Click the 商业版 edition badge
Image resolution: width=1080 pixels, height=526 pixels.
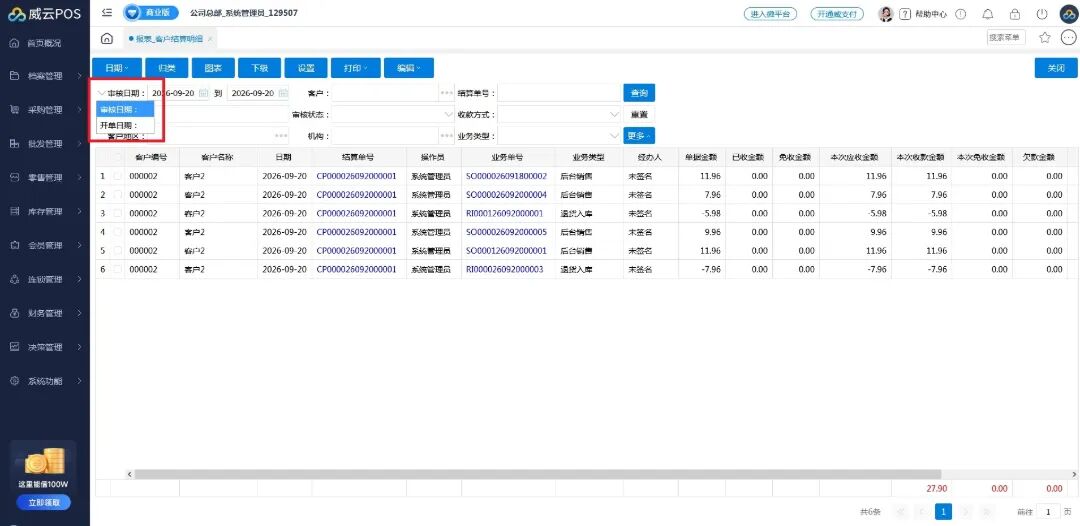(x=151, y=13)
